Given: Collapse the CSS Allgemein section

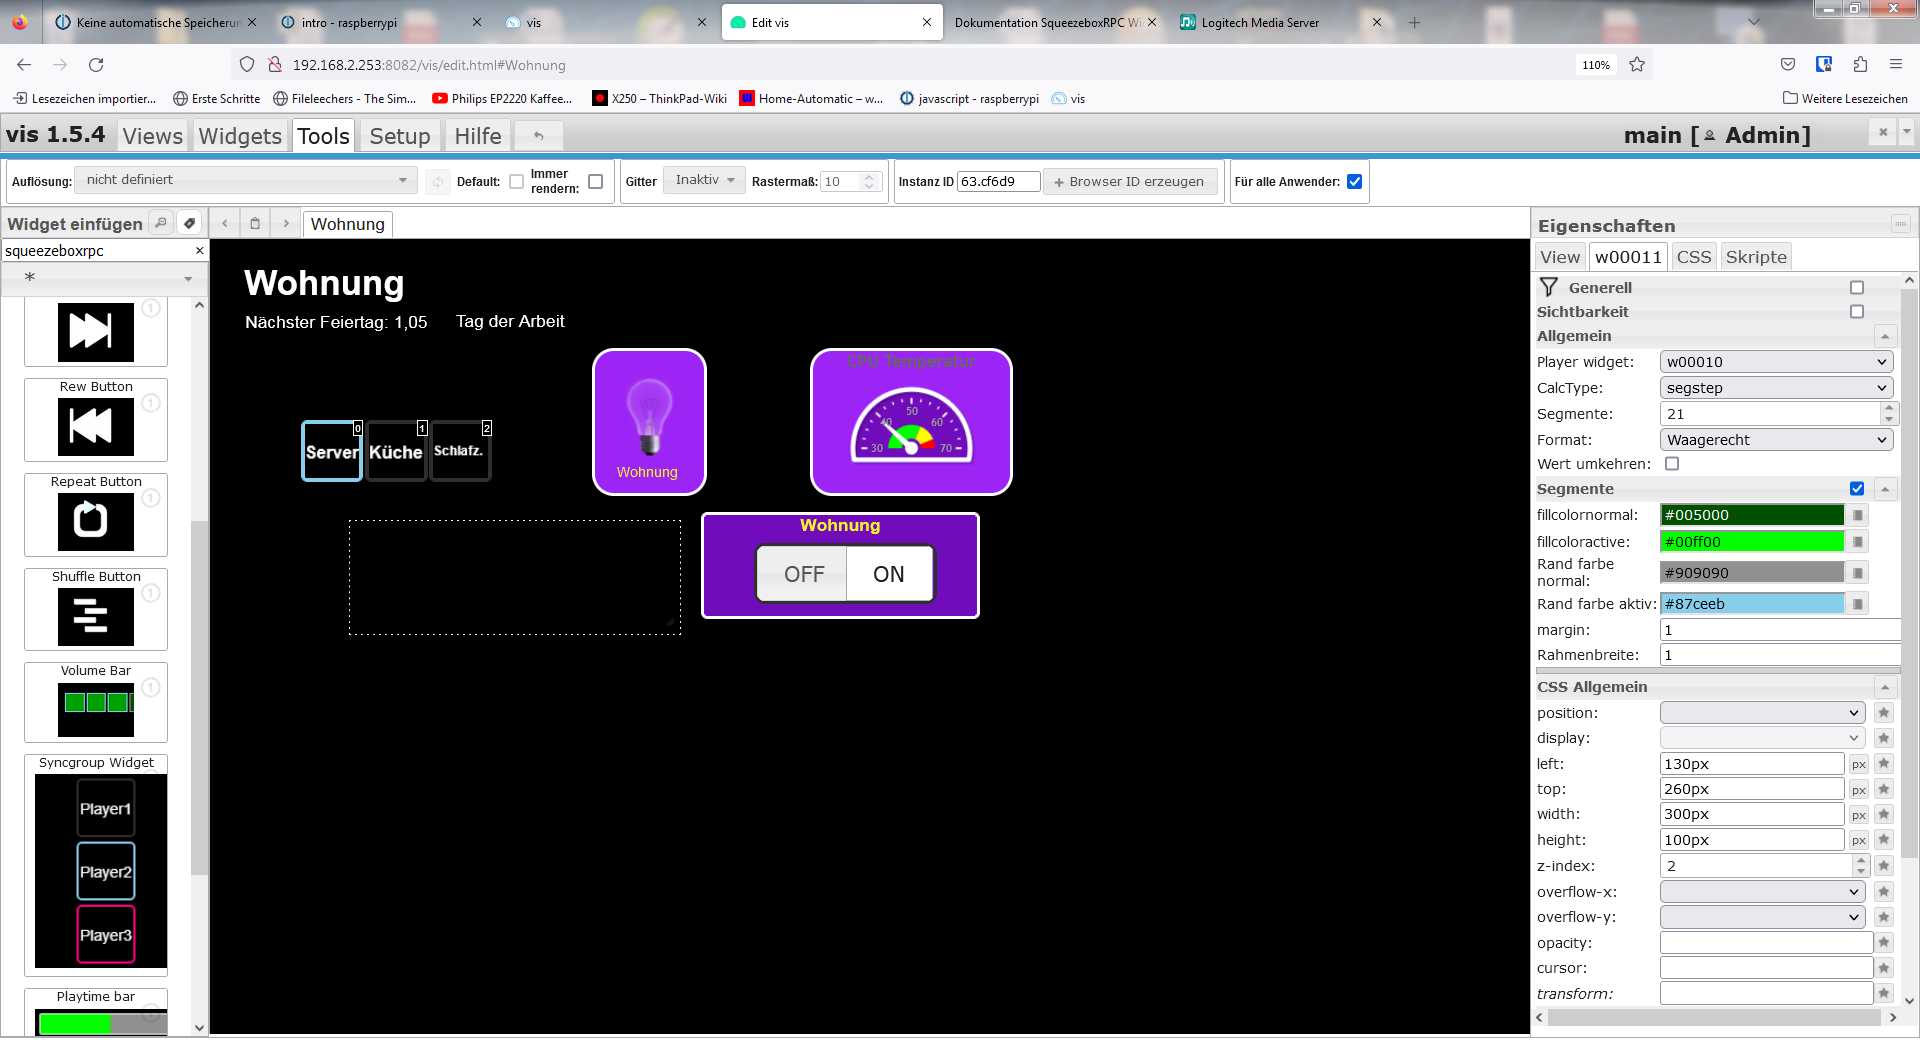Looking at the screenshot, I should 1885,687.
